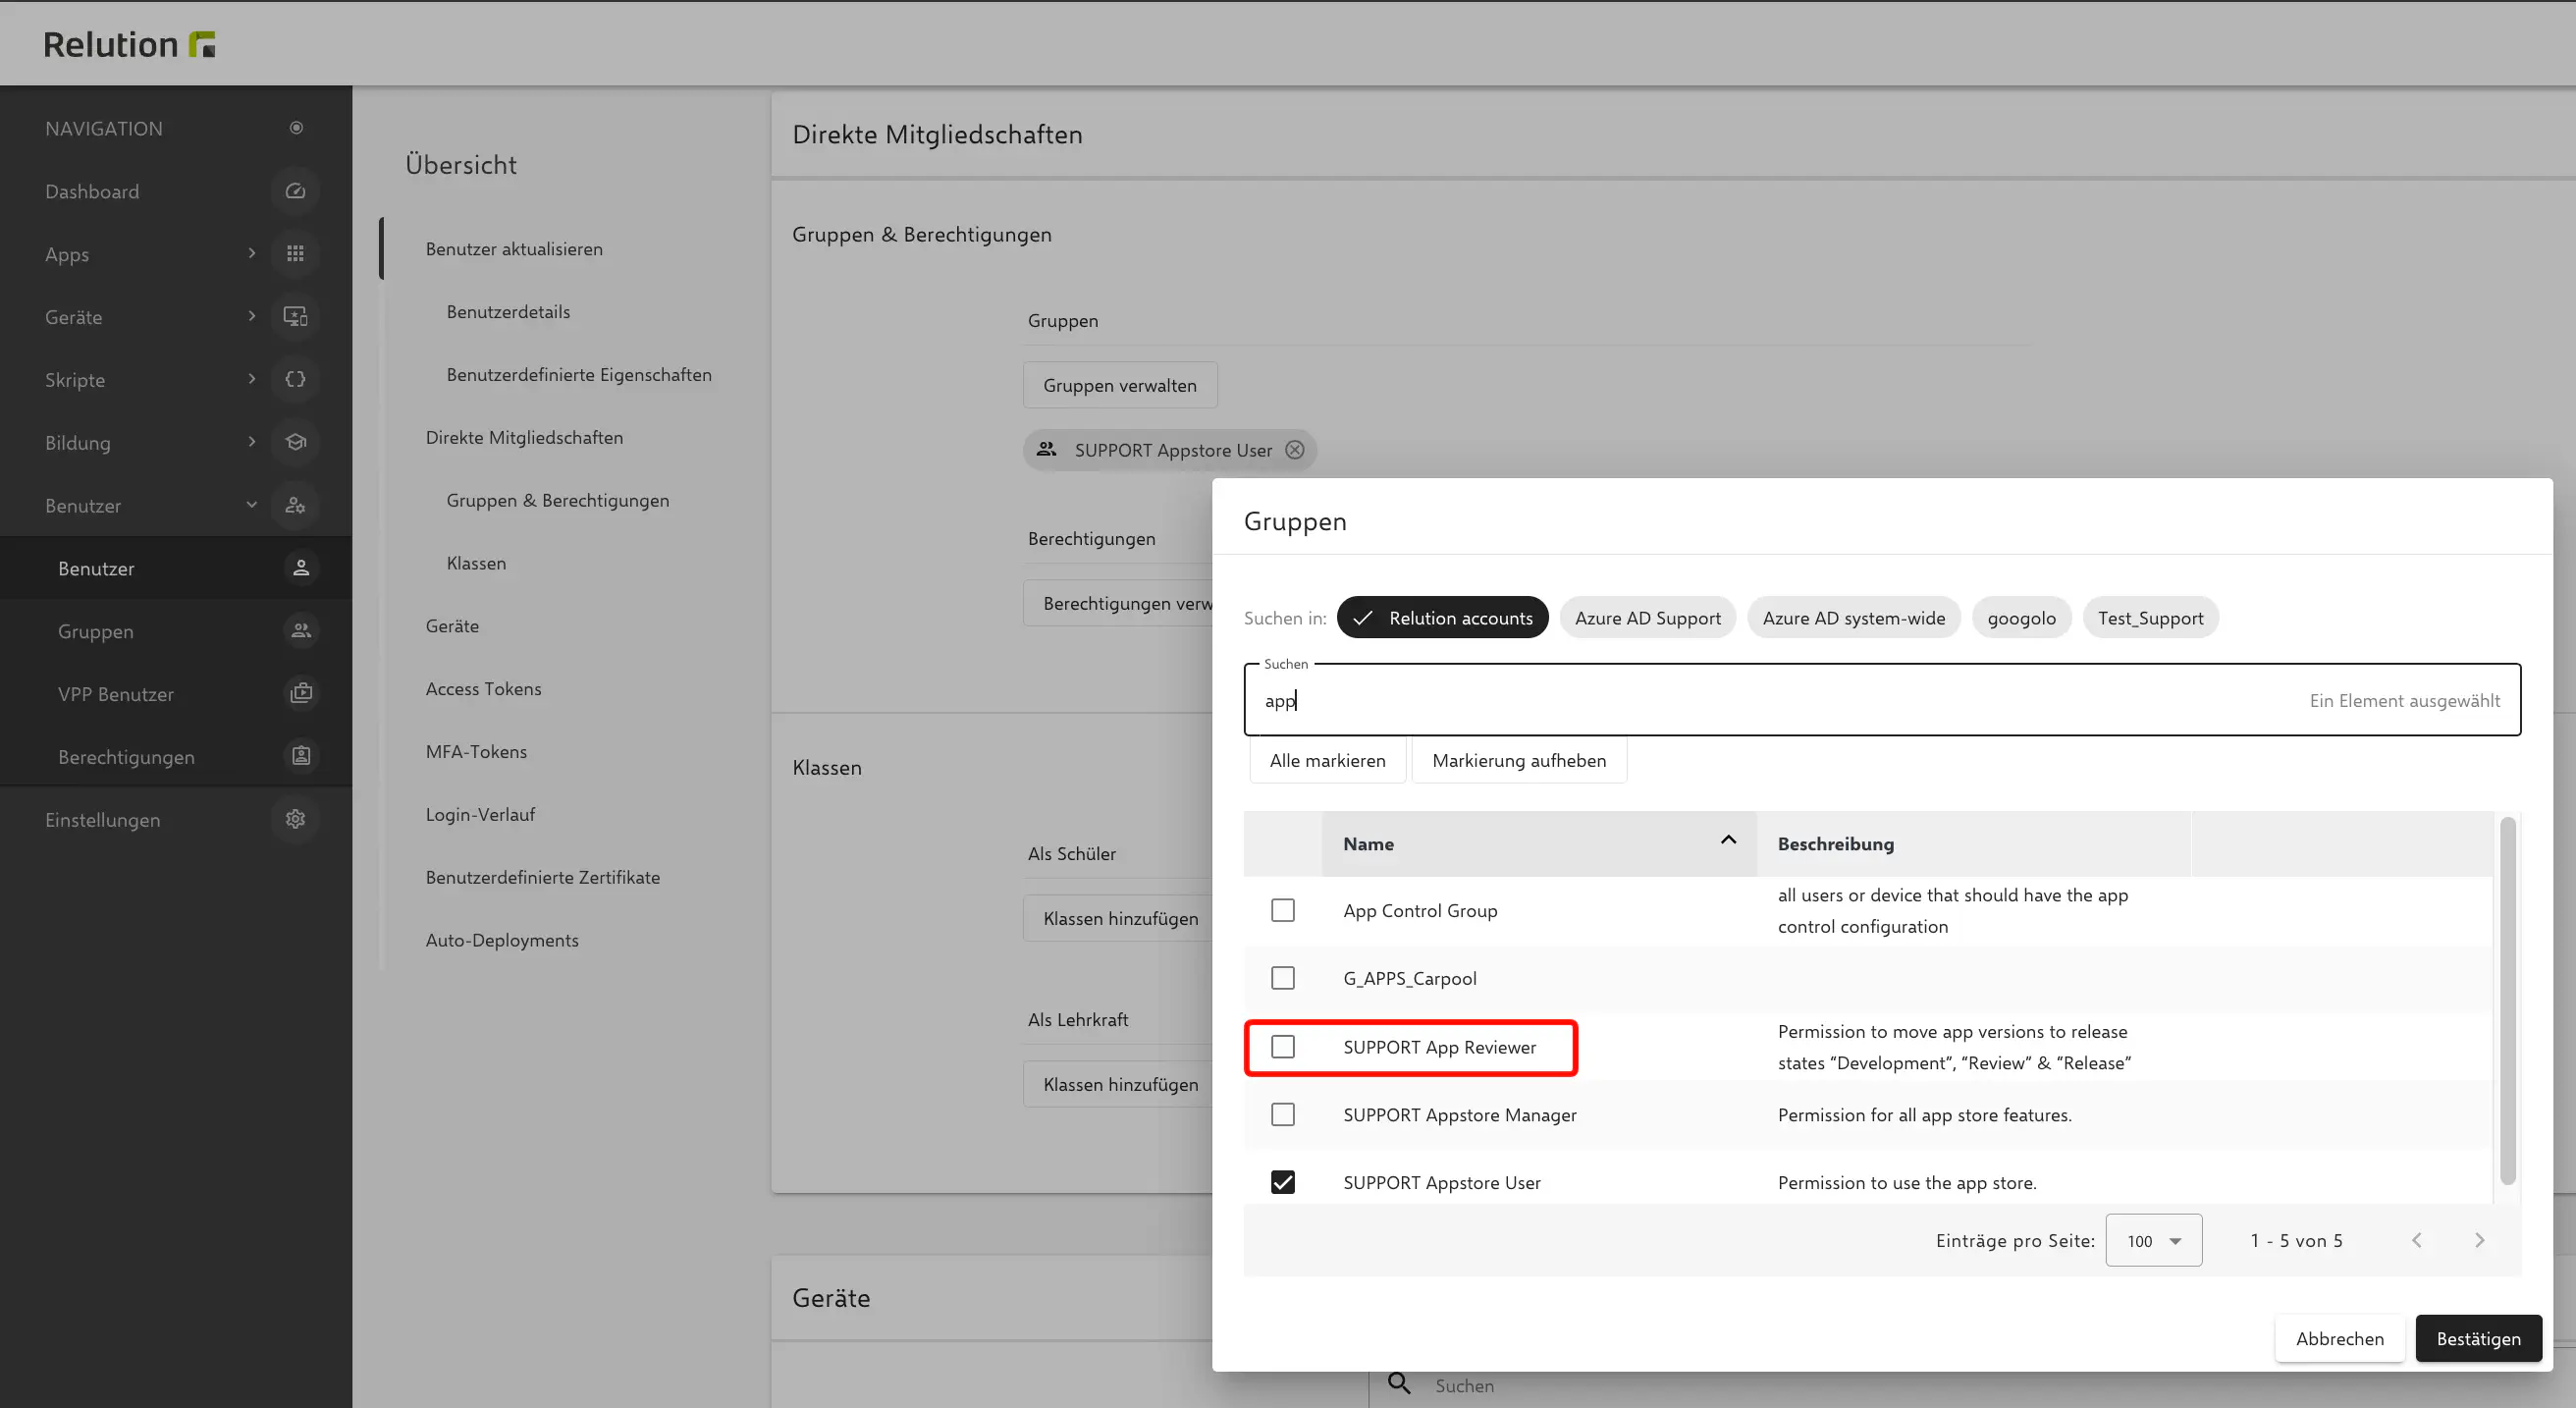This screenshot has width=2576, height=1408.
Task: Open the Einträge pro Seite dropdown
Action: tap(2153, 1240)
